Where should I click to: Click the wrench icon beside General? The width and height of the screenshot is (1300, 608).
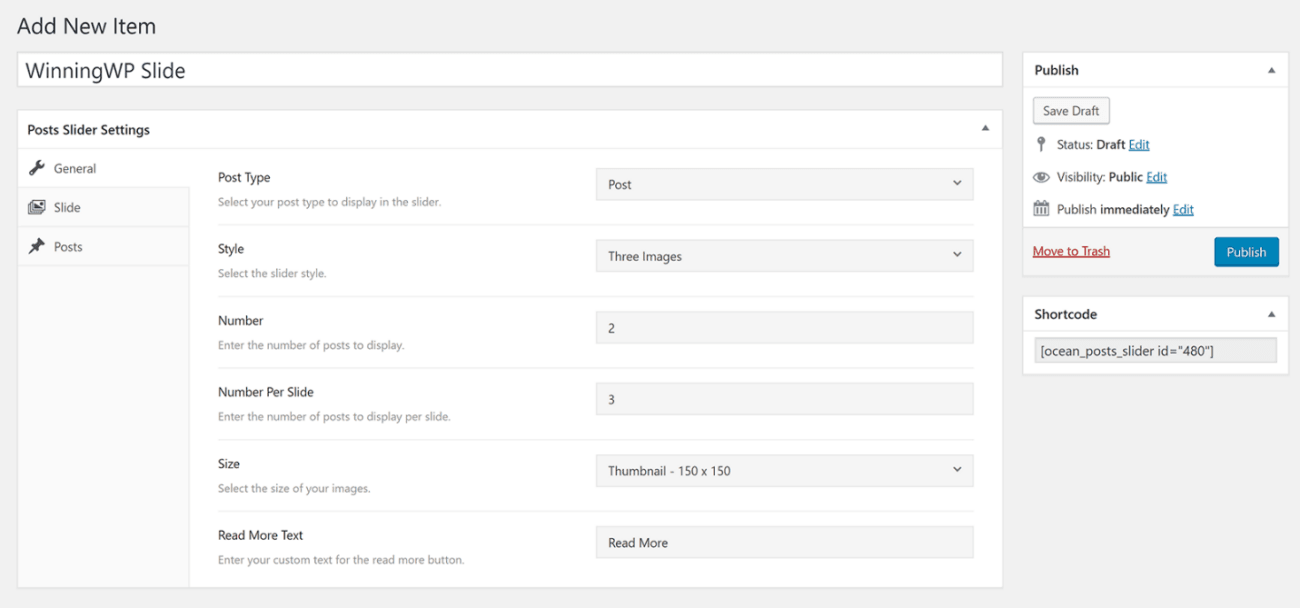click(x=37, y=168)
